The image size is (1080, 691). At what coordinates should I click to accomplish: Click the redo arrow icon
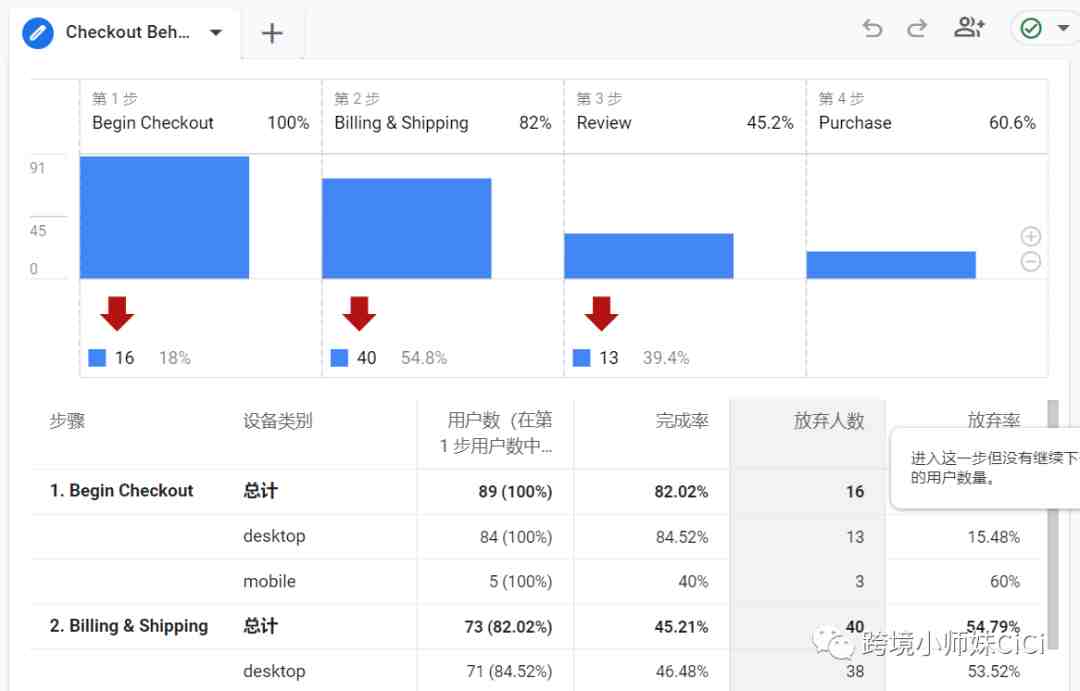coord(917,28)
